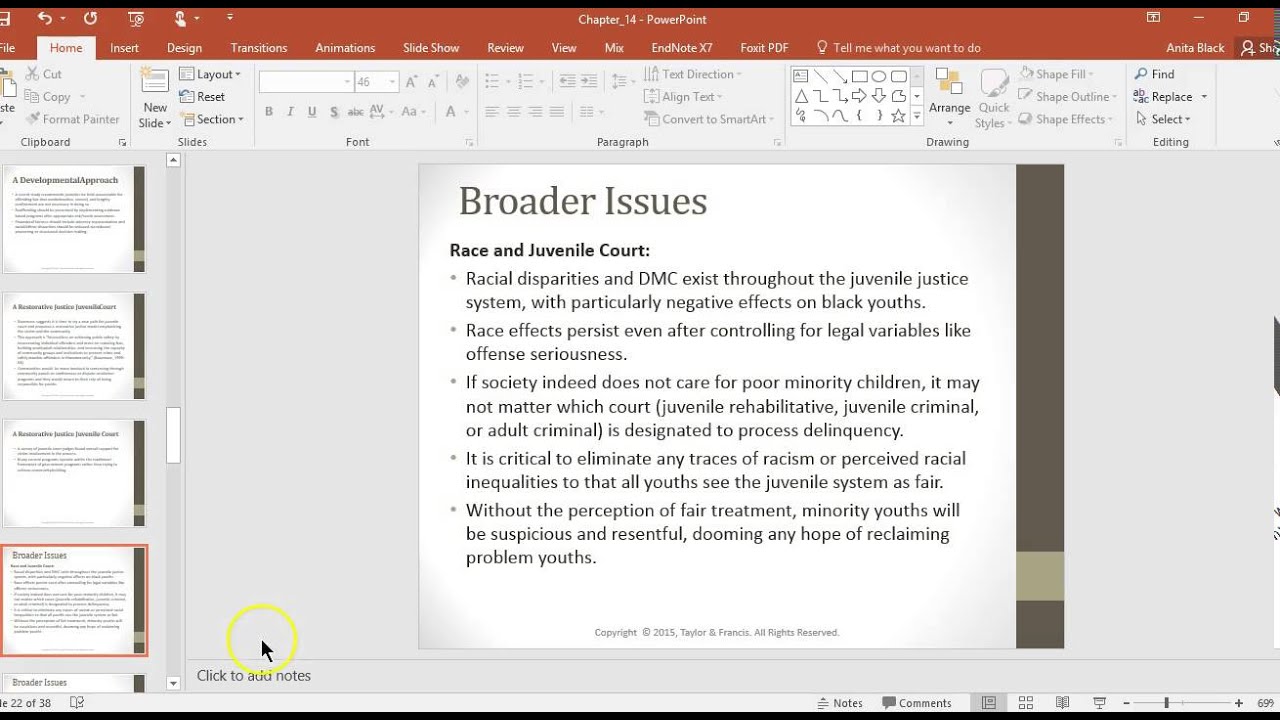Click spell check icon in status bar
The image size is (1280, 720).
77,703
